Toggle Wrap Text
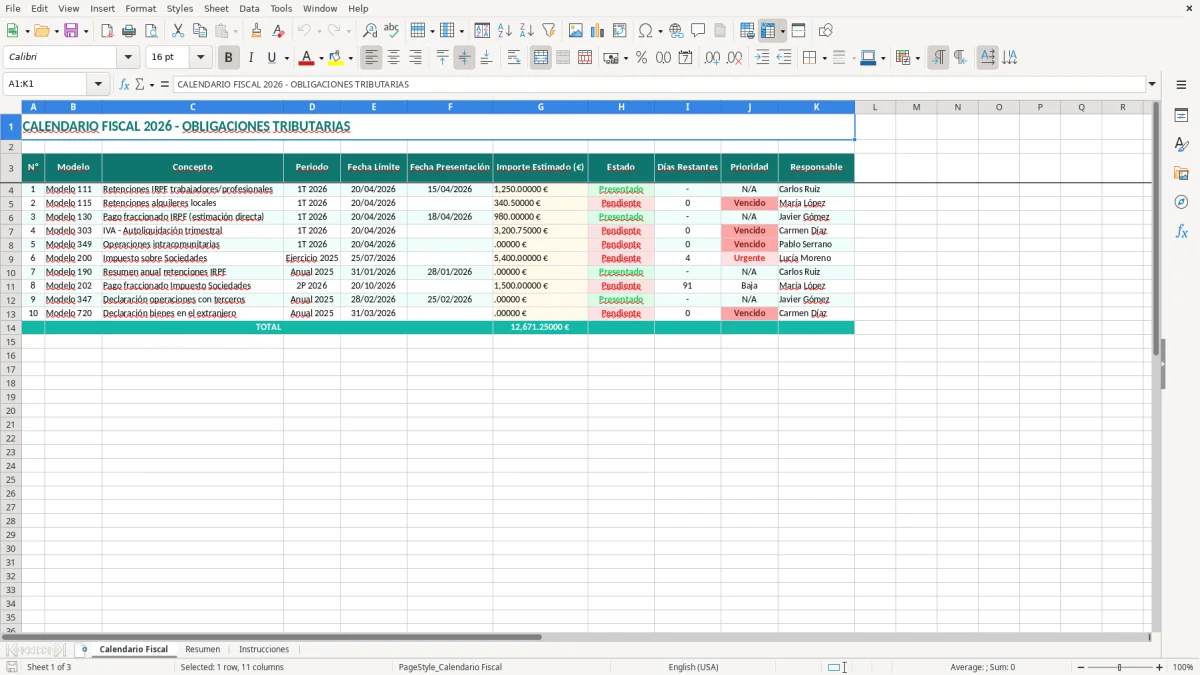The width and height of the screenshot is (1200, 675). click(514, 58)
